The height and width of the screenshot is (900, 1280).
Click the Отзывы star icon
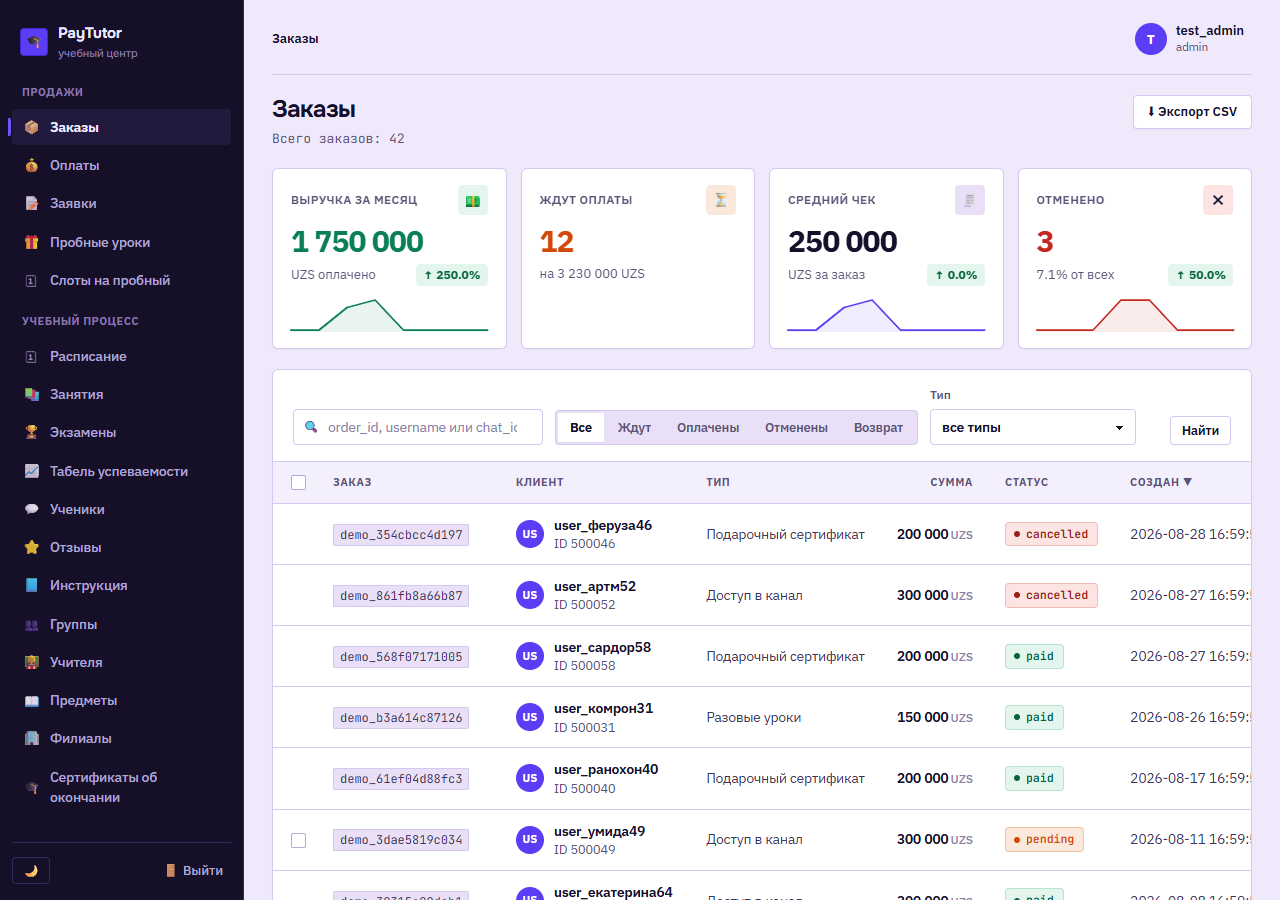[x=31, y=547]
